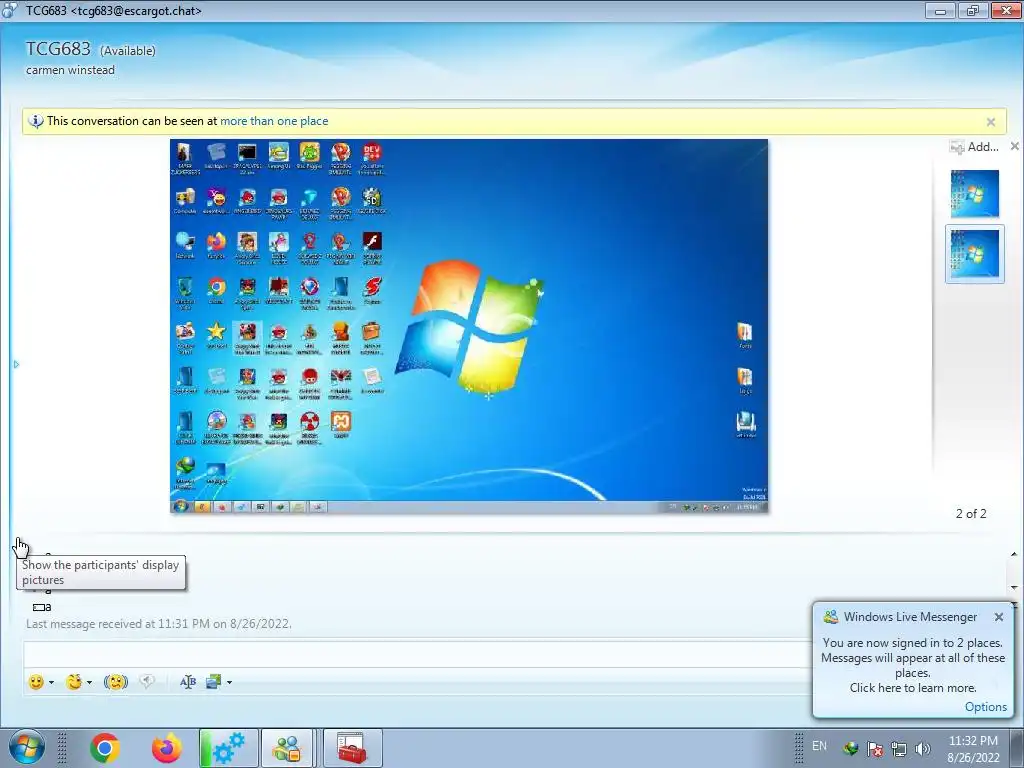
Task: Click the grayed voice clip icon
Action: click(x=147, y=682)
